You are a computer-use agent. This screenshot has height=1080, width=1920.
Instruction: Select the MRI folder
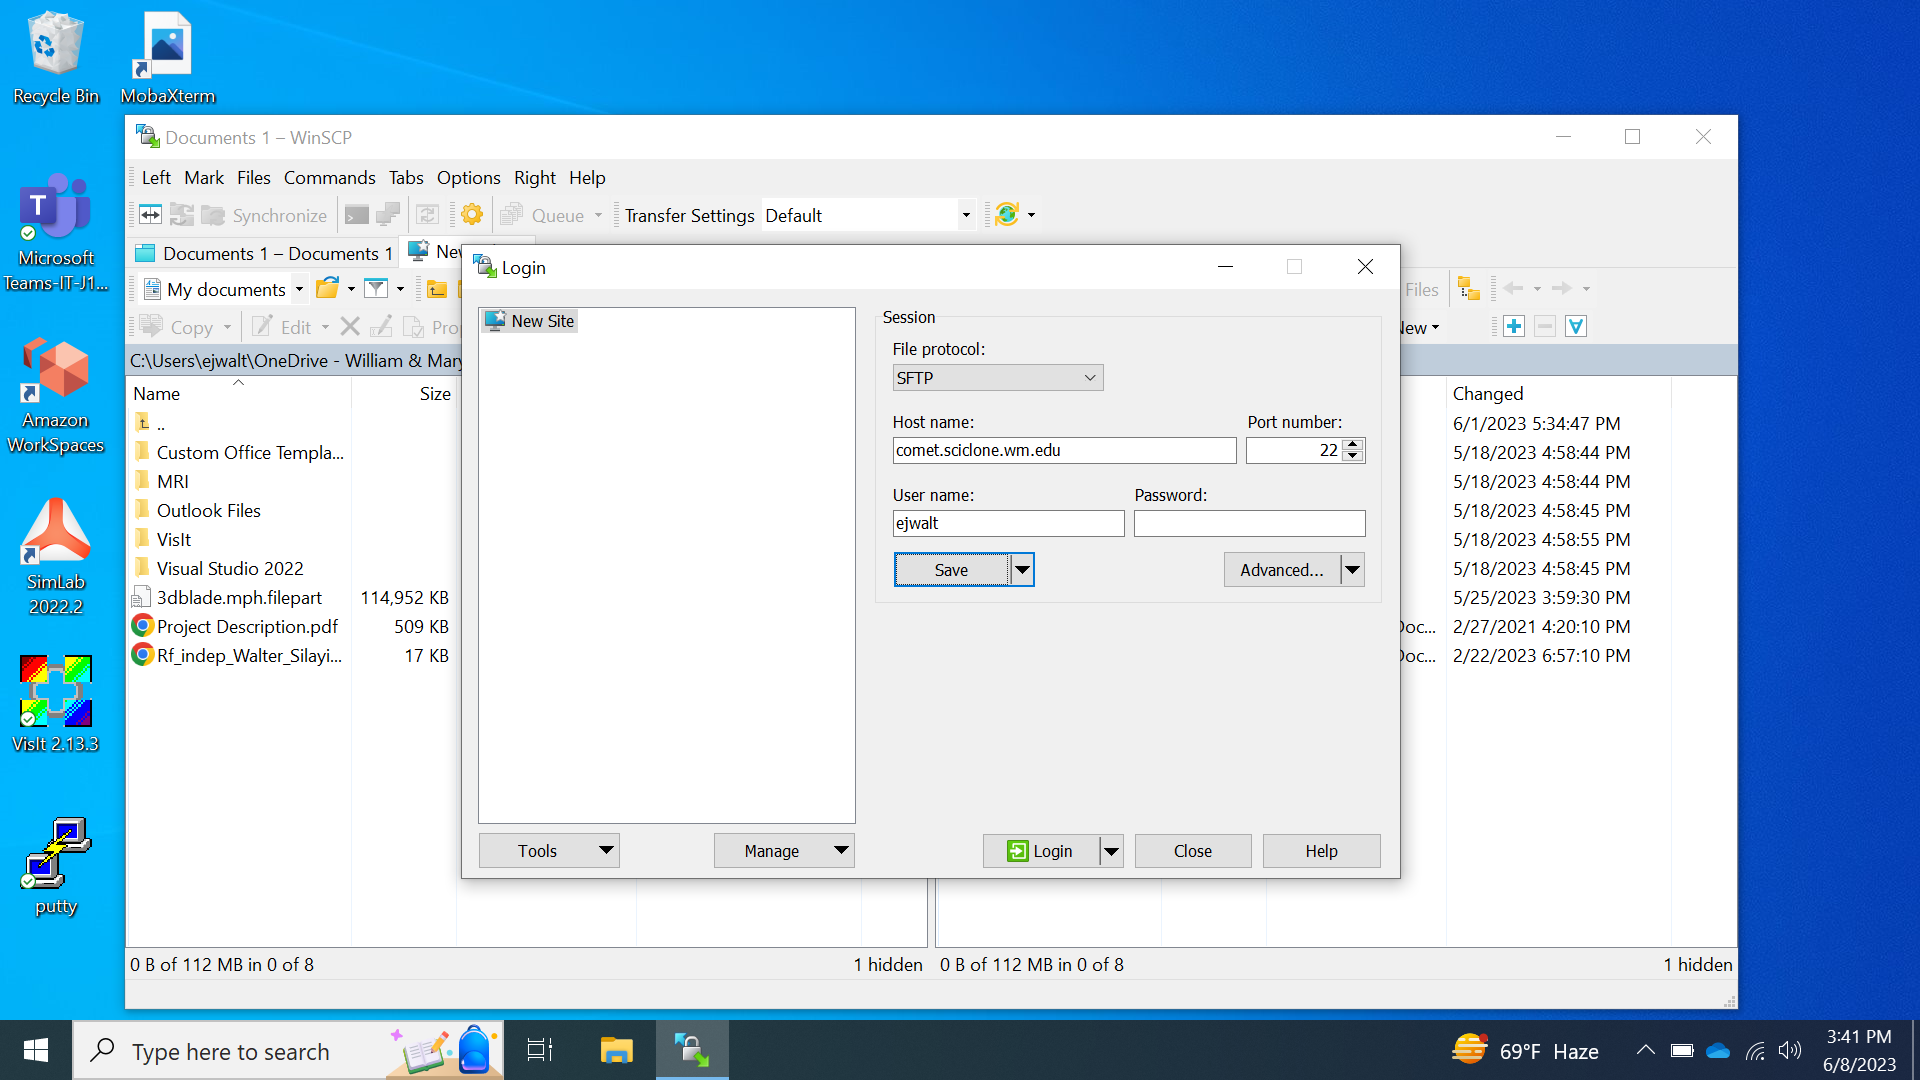point(172,482)
